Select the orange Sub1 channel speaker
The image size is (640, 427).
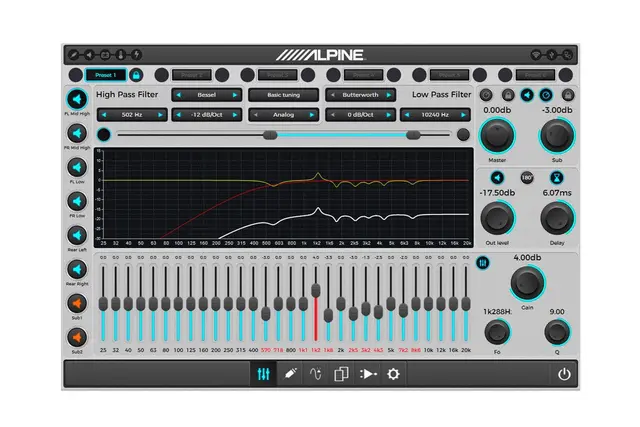pos(77,304)
